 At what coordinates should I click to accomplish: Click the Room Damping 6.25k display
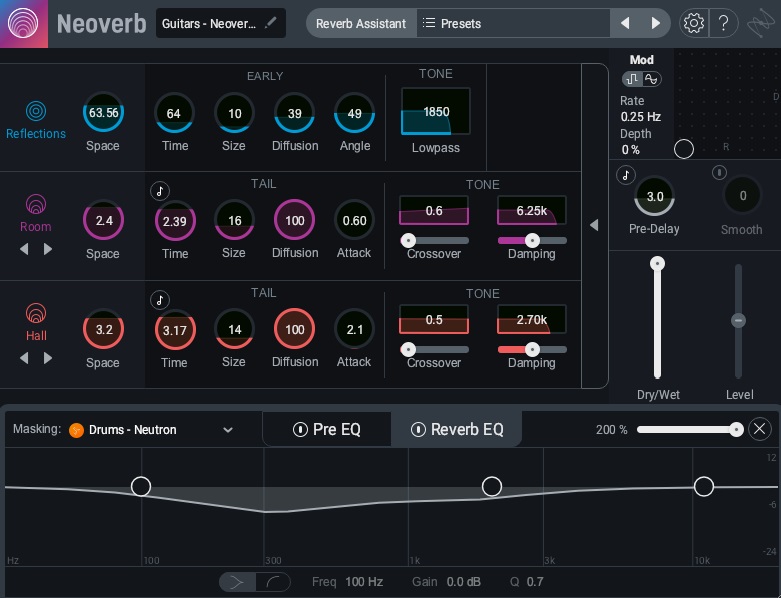532,211
